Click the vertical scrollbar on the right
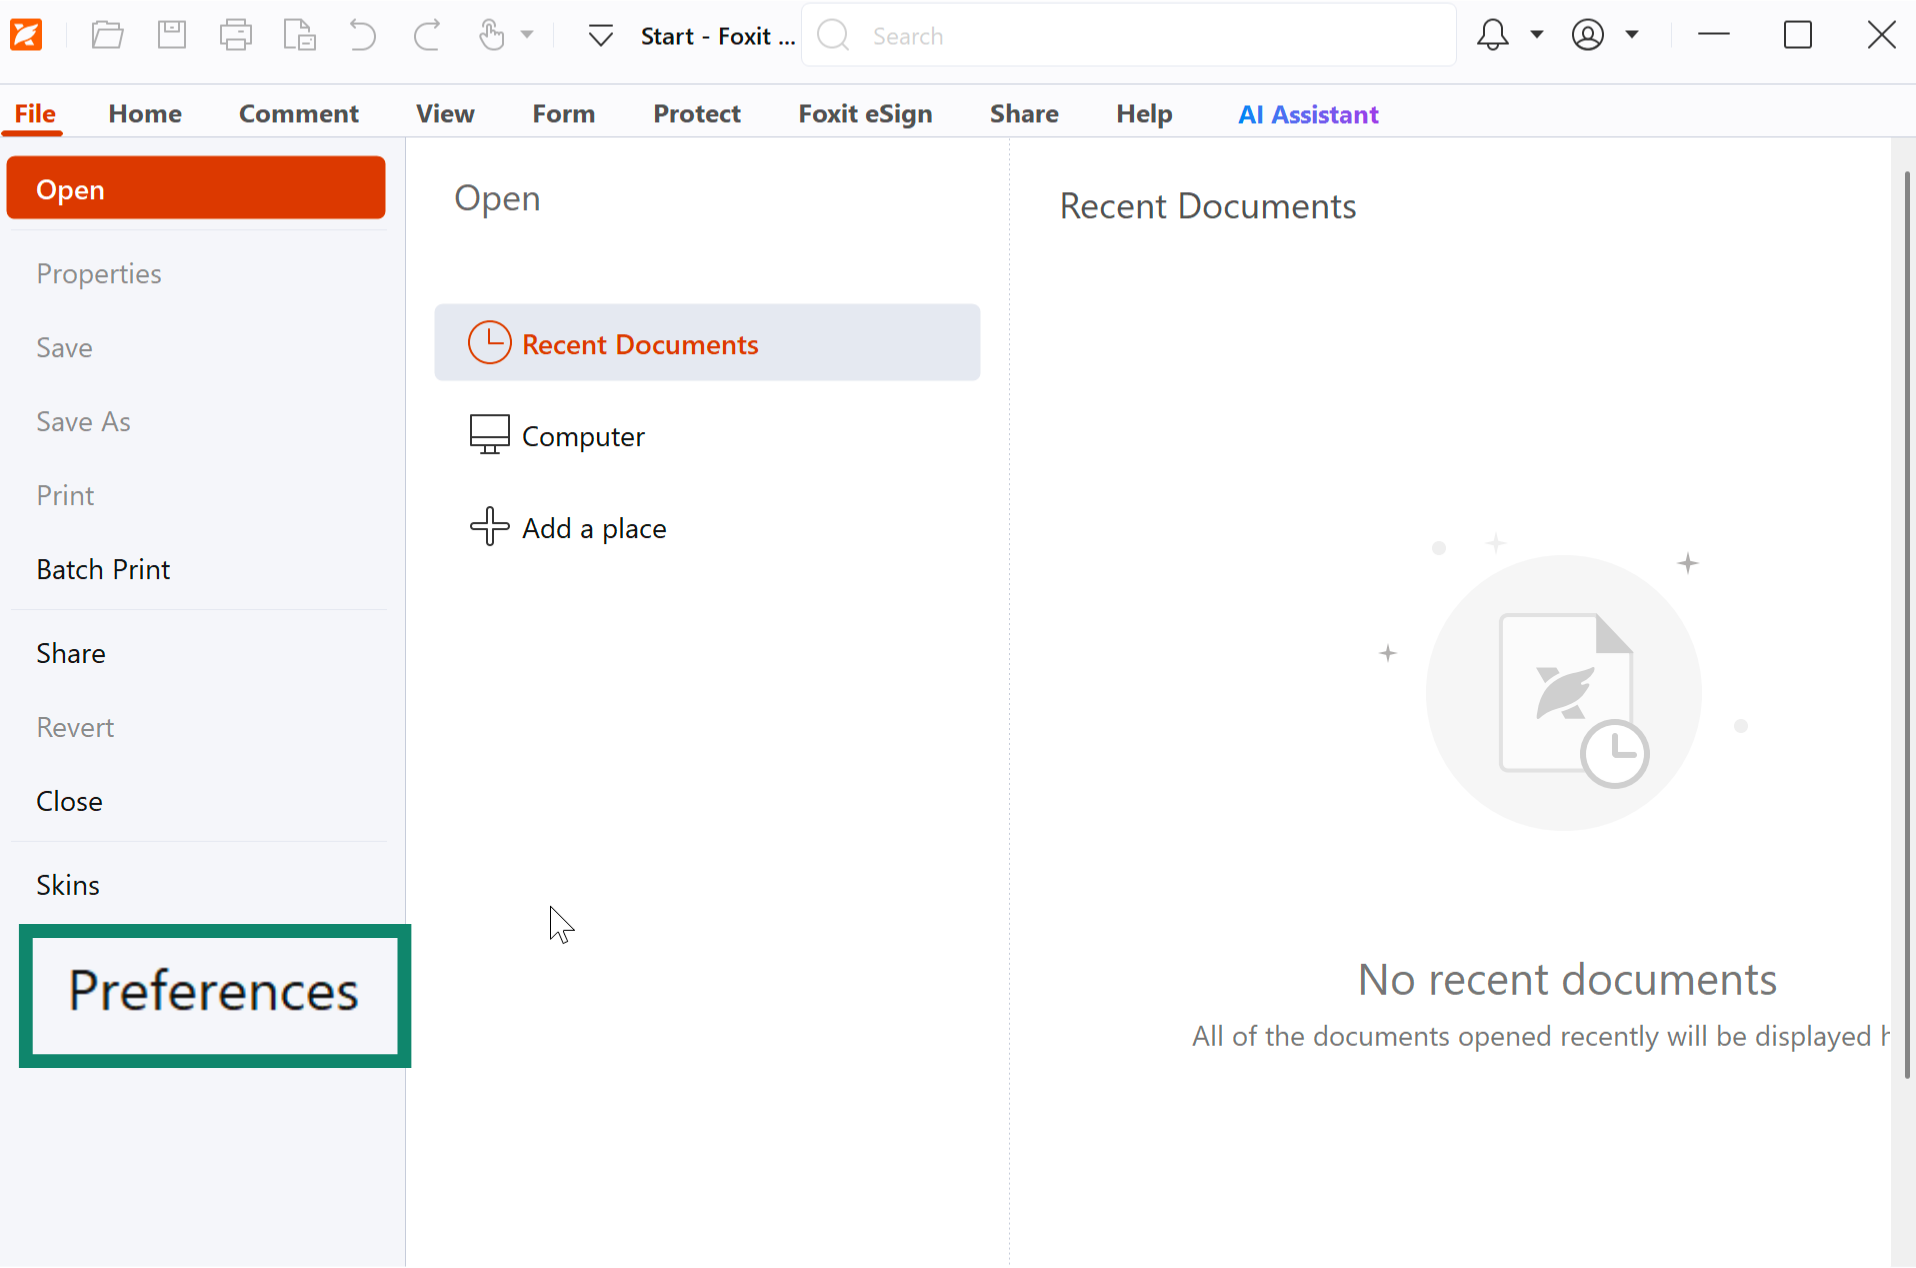Image resolution: width=1916 pixels, height=1268 pixels. (1906, 620)
